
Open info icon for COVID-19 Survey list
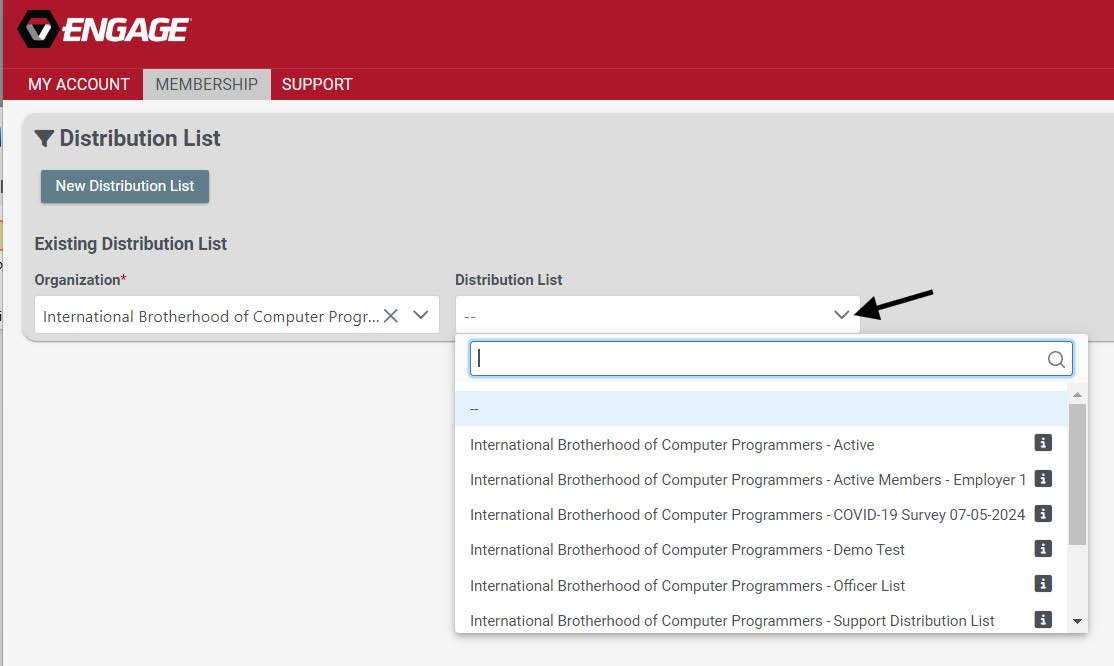click(x=1043, y=513)
